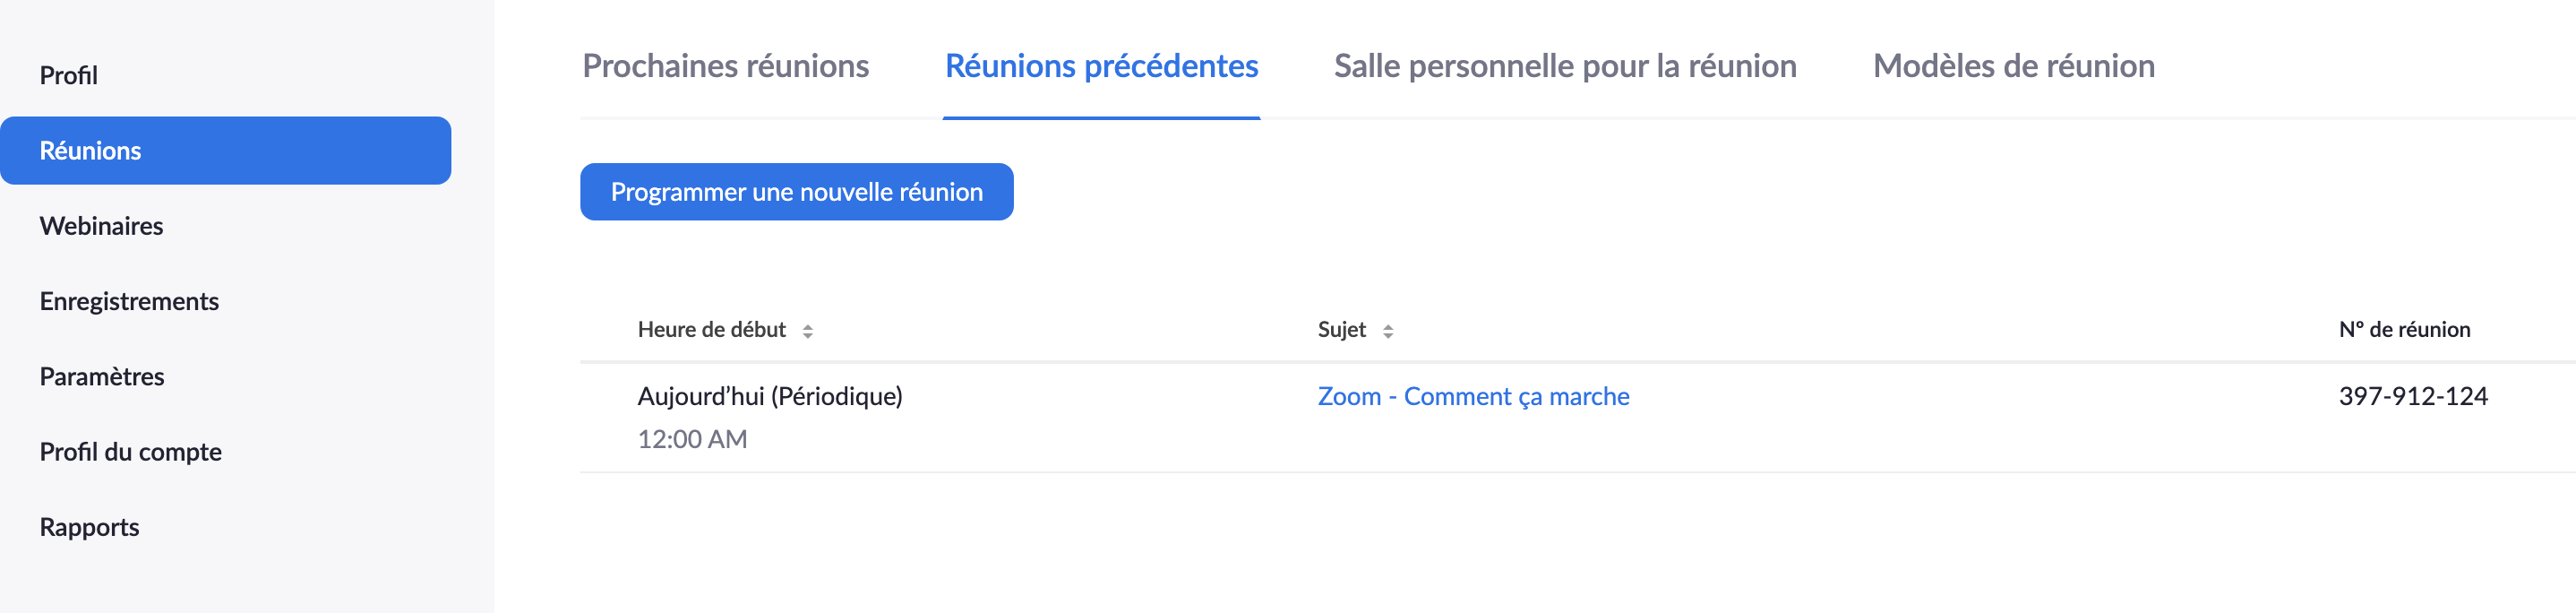The width and height of the screenshot is (2576, 613).
Task: Click meeting number 397-912-124
Action: [x=2412, y=396]
